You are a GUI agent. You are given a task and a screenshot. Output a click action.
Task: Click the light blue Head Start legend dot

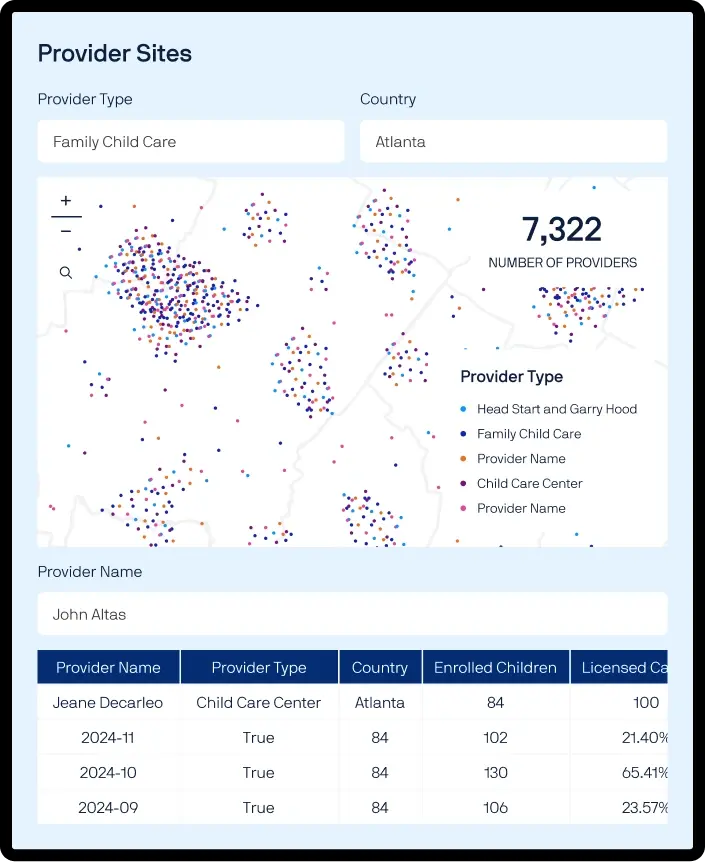click(463, 409)
